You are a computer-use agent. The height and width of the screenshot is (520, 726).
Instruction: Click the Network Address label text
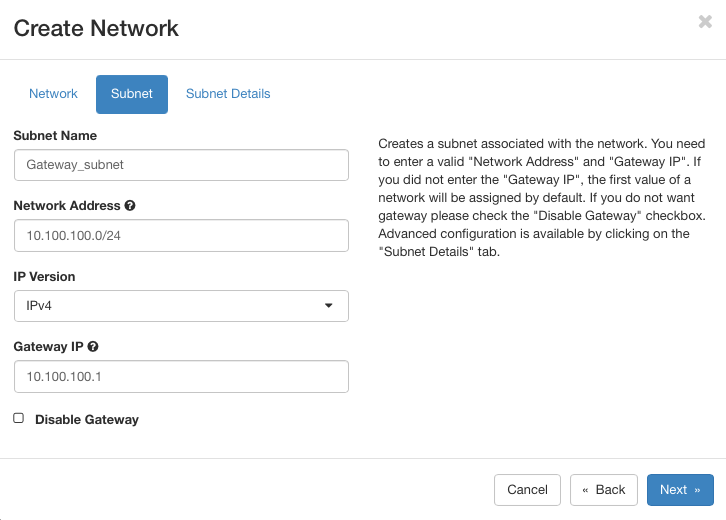(x=67, y=206)
